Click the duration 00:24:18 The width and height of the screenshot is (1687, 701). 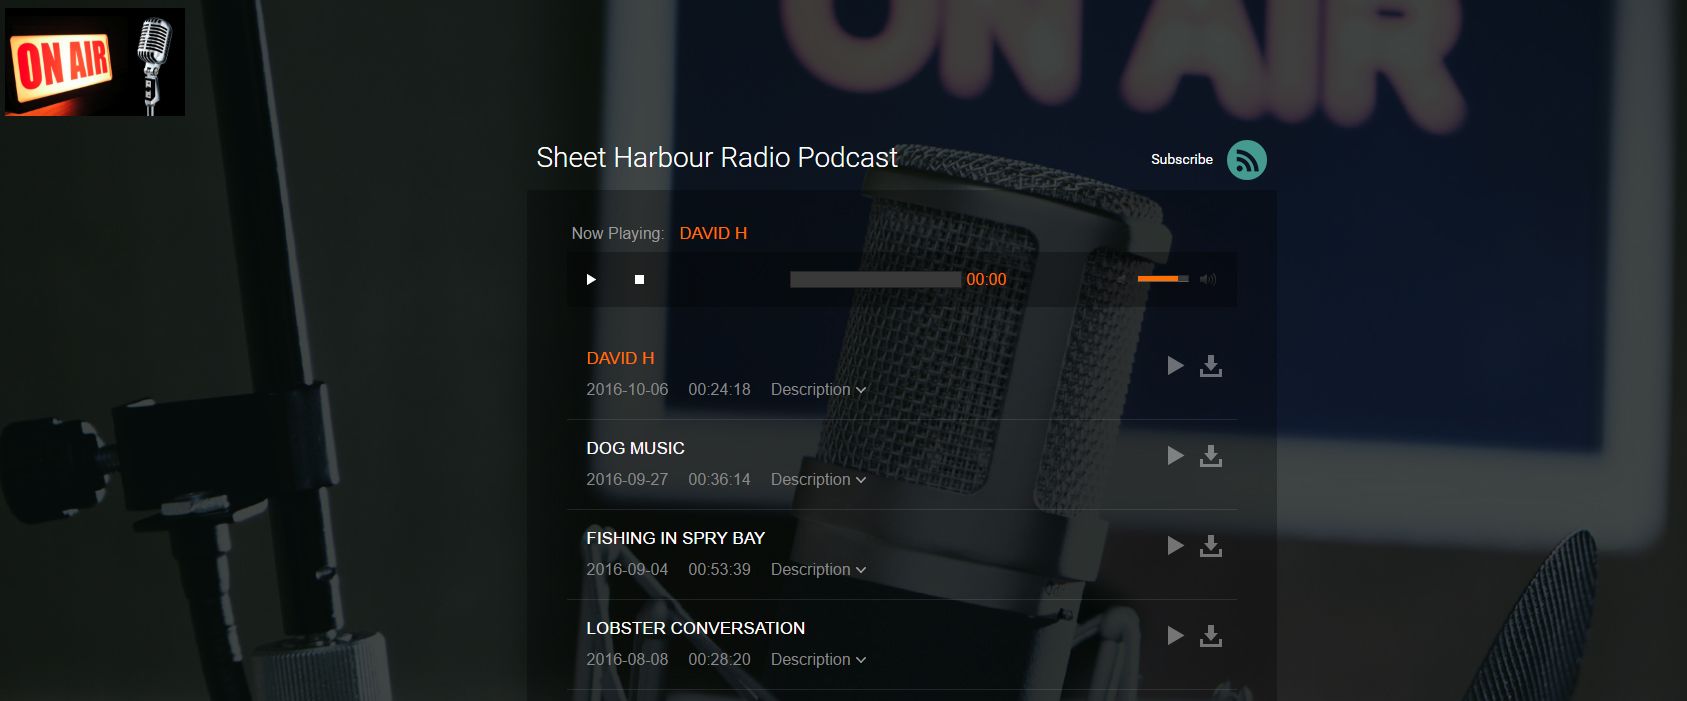pos(719,389)
